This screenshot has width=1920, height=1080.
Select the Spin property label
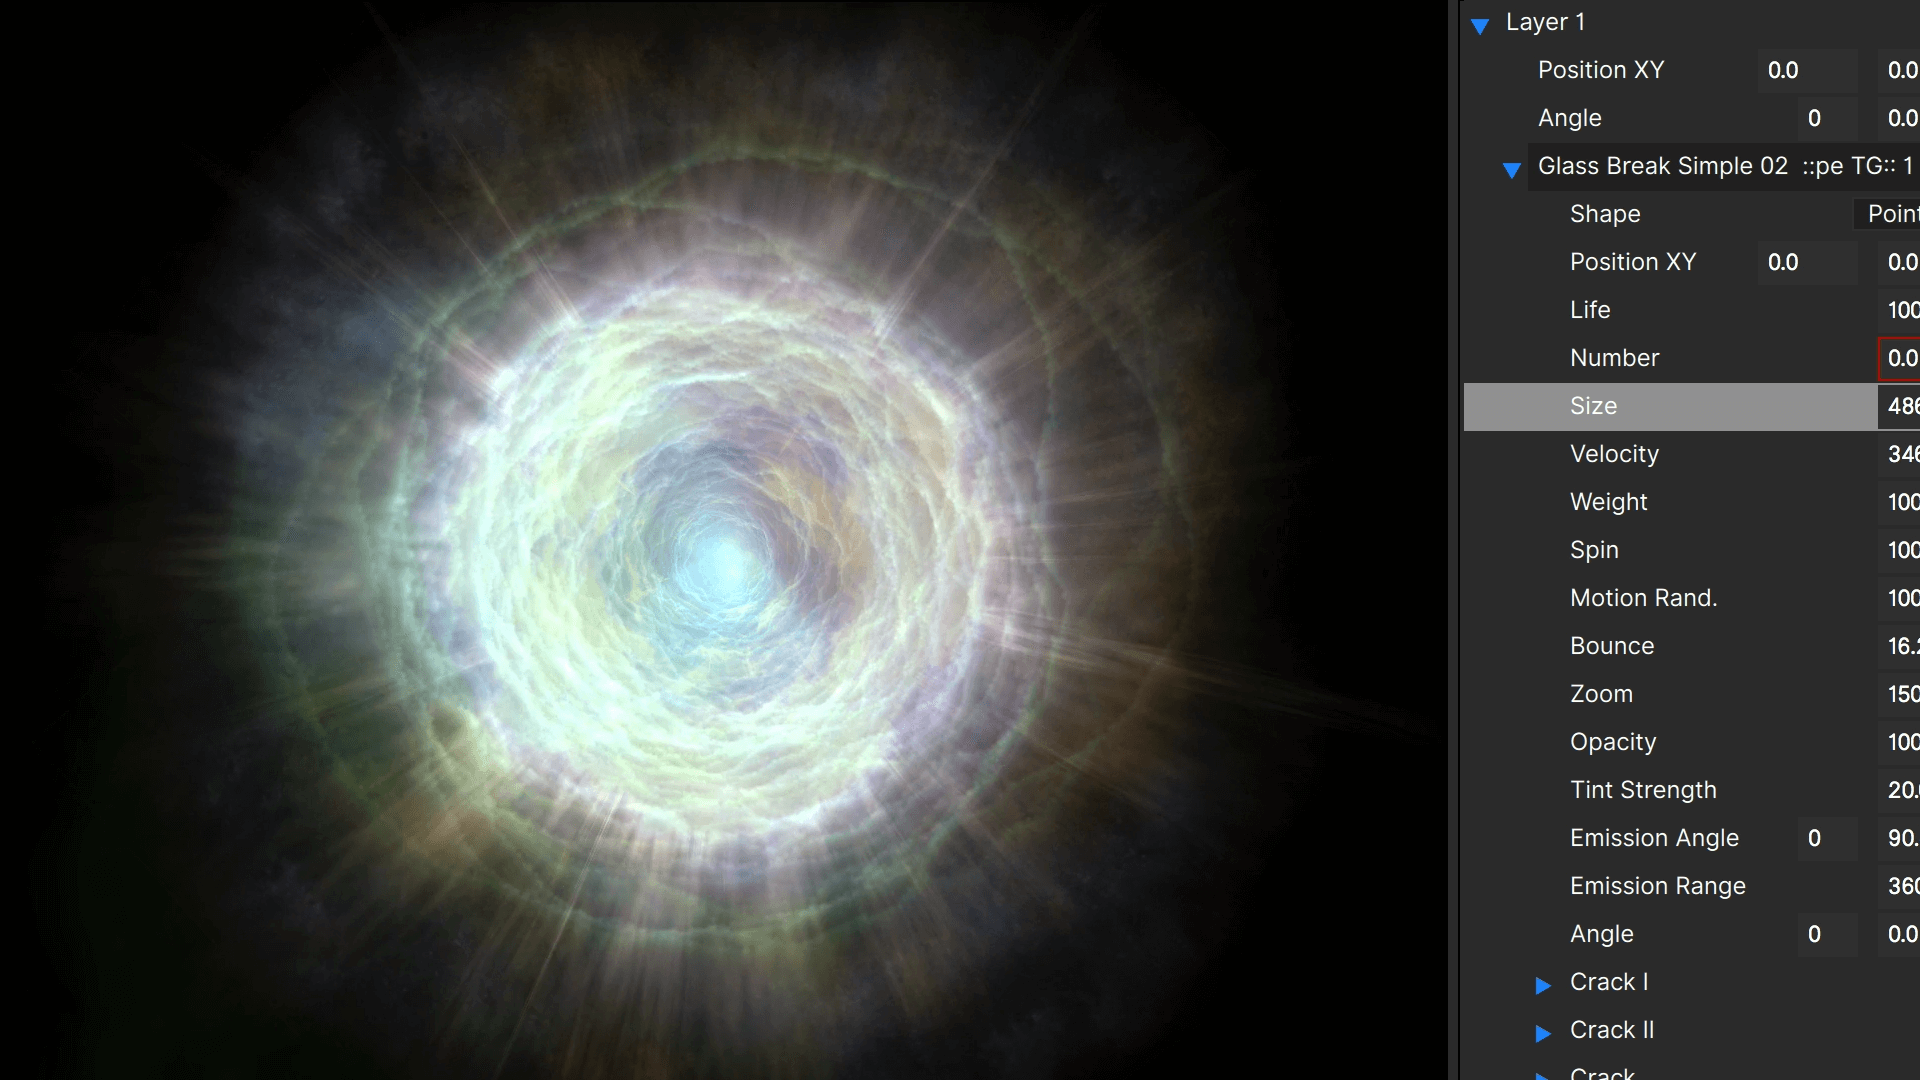[x=1594, y=550]
